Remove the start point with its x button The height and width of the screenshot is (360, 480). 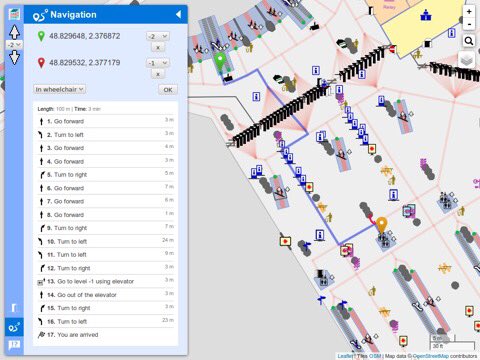pyautogui.click(x=158, y=47)
